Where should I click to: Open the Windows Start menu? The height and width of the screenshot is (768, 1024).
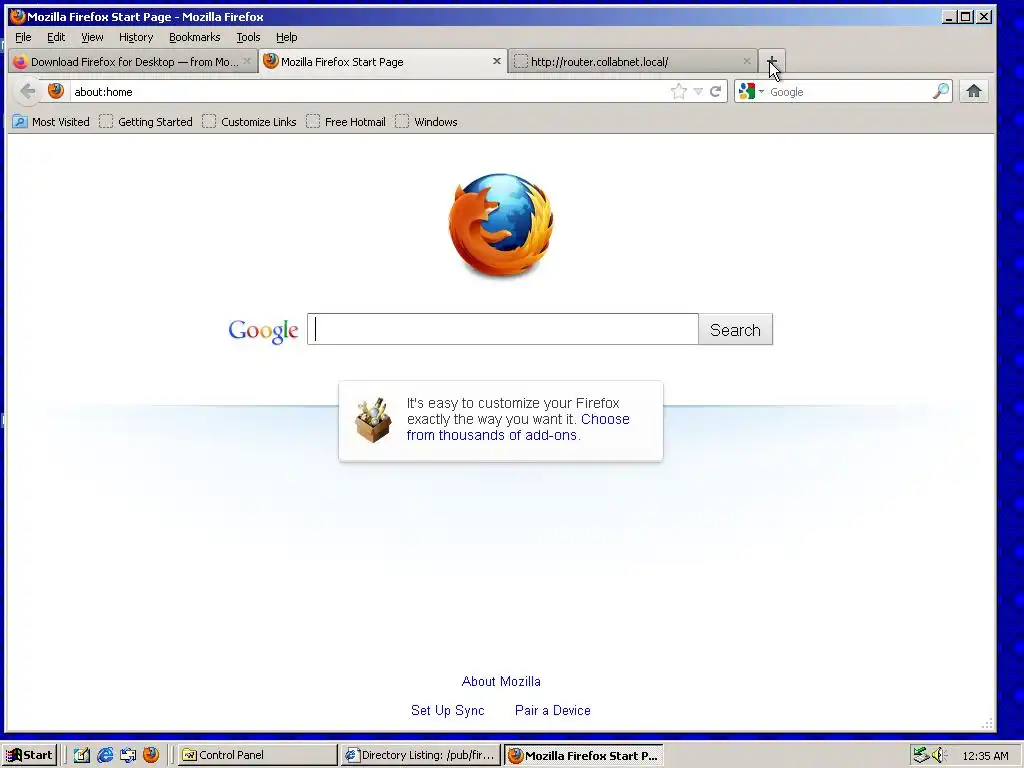pyautogui.click(x=29, y=755)
